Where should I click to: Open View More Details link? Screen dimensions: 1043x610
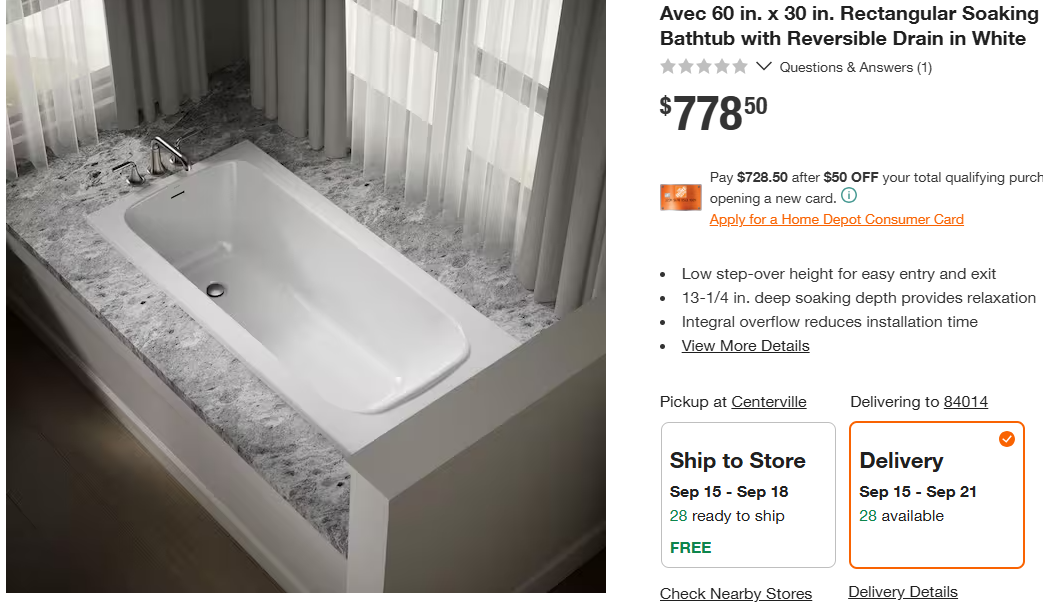coord(745,346)
